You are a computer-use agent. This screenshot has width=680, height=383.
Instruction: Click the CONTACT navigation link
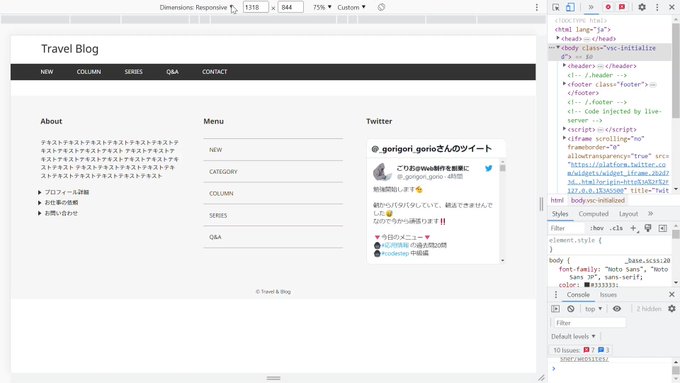[214, 72]
